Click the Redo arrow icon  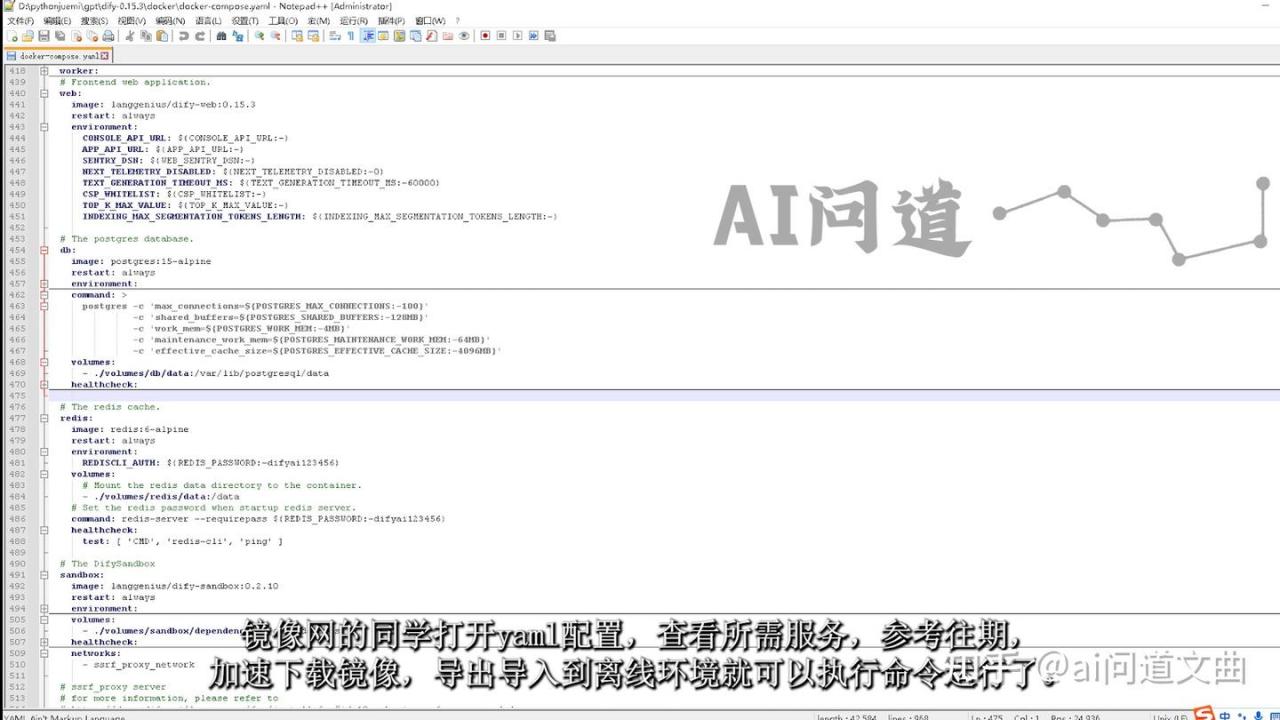pyautogui.click(x=199, y=36)
